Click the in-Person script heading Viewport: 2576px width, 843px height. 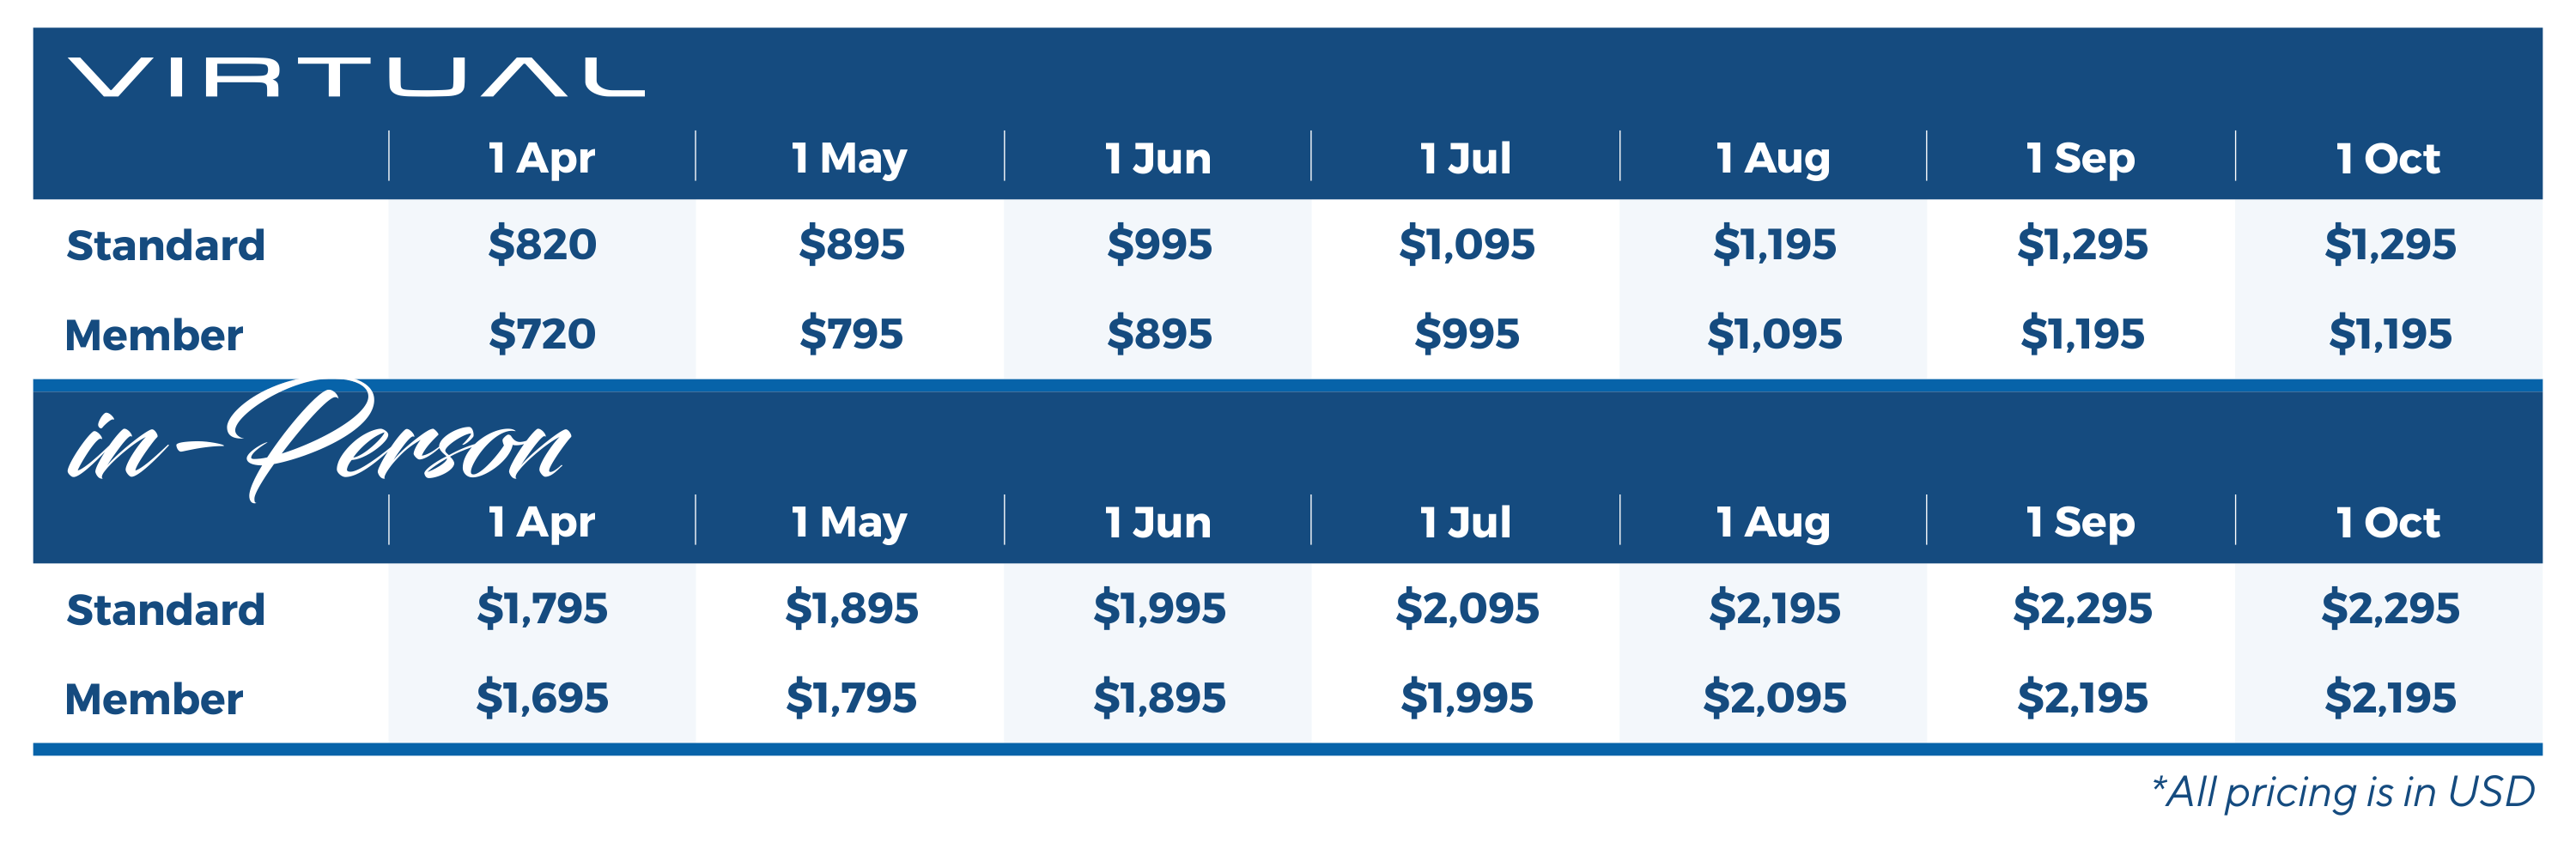coord(318,441)
